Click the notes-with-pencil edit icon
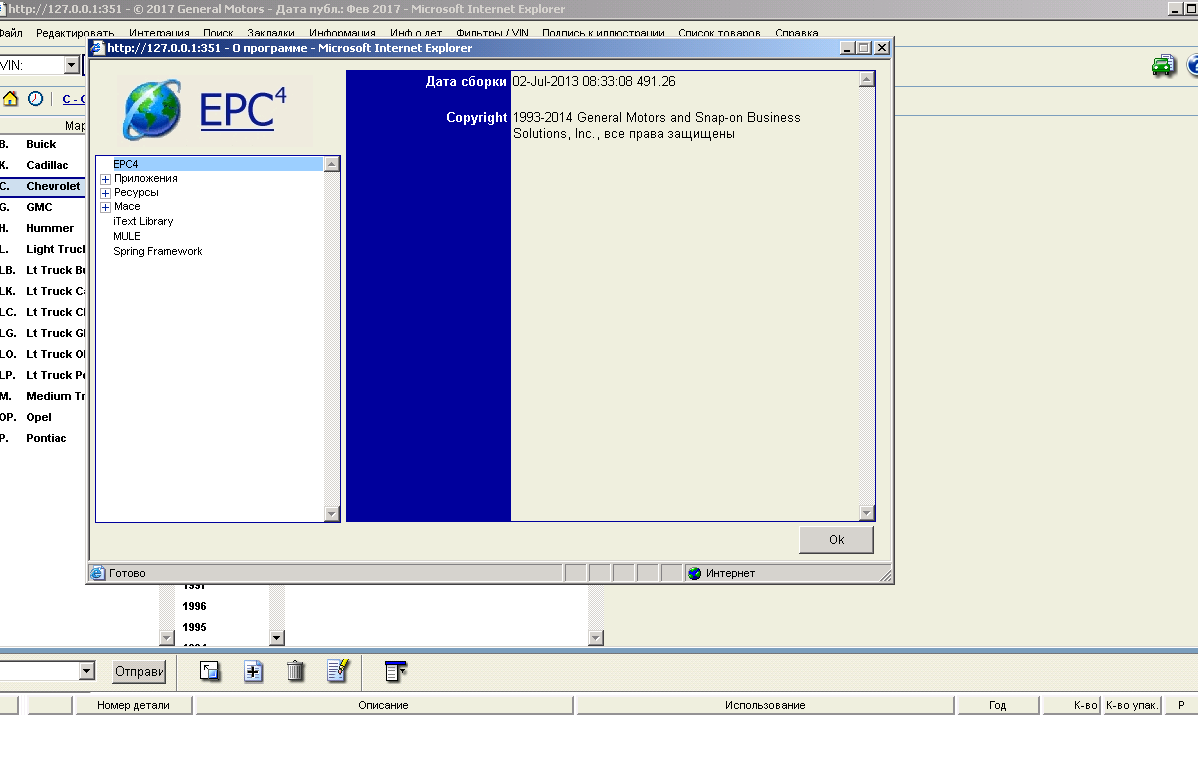Image resolution: width=1198 pixels, height=764 pixels. [338, 670]
